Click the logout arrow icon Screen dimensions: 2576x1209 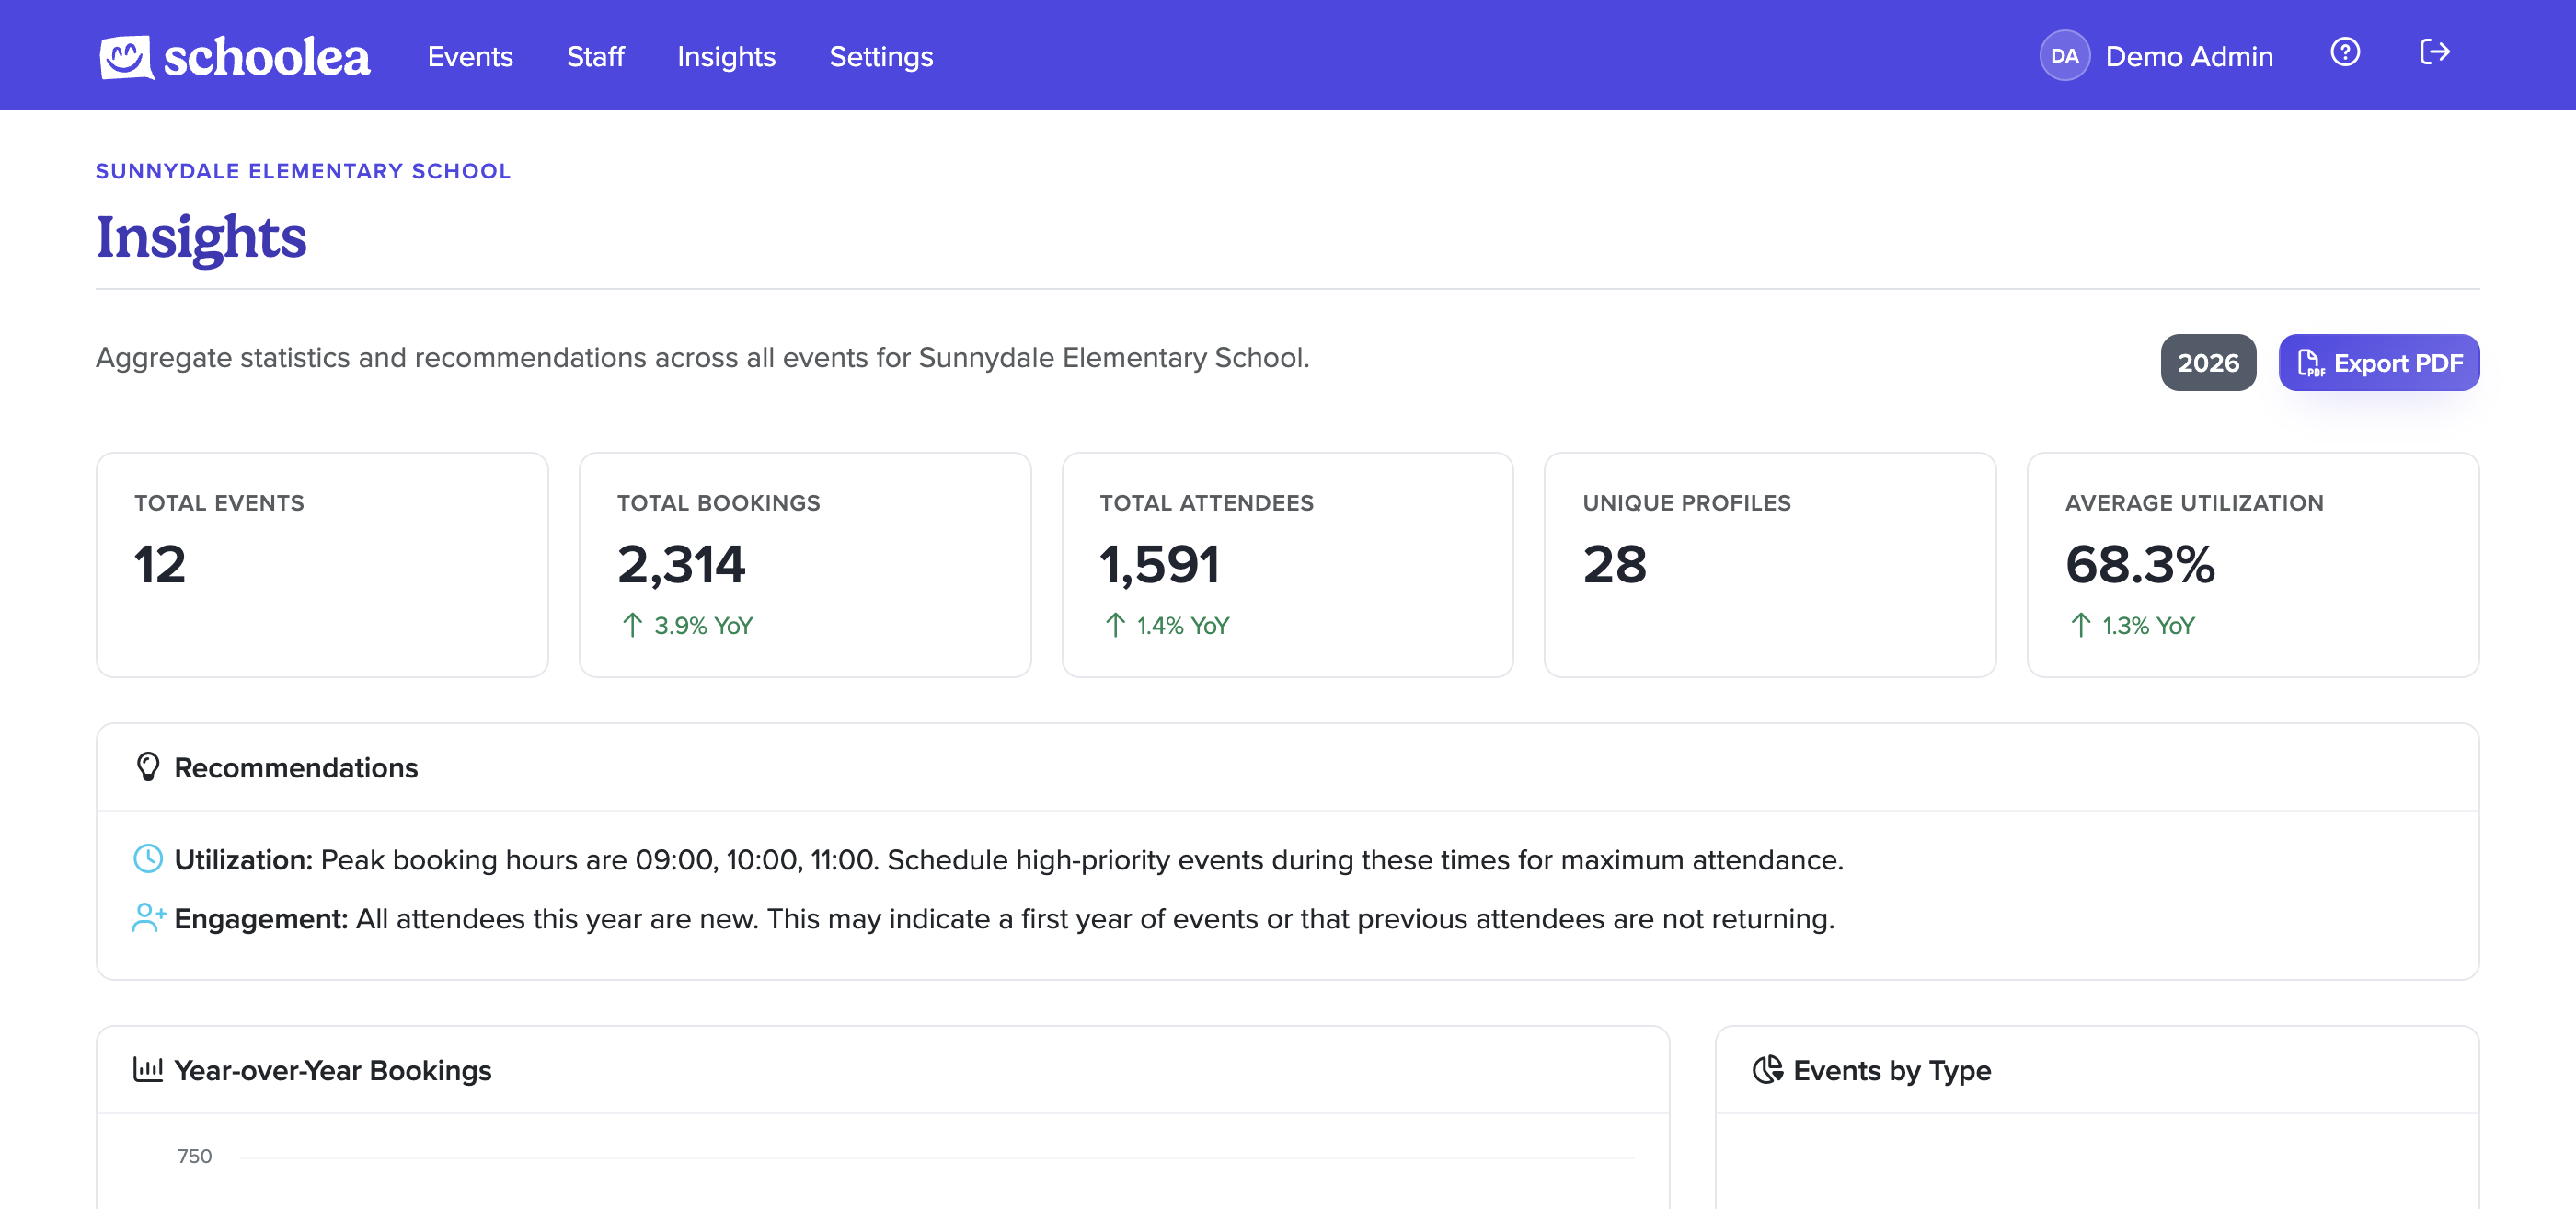pos(2434,52)
